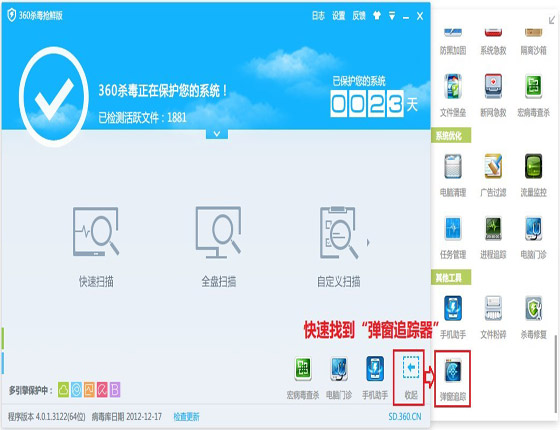Open the 弹窗追踪 popup tracker tool
The height and width of the screenshot is (430, 560).
[x=452, y=379]
